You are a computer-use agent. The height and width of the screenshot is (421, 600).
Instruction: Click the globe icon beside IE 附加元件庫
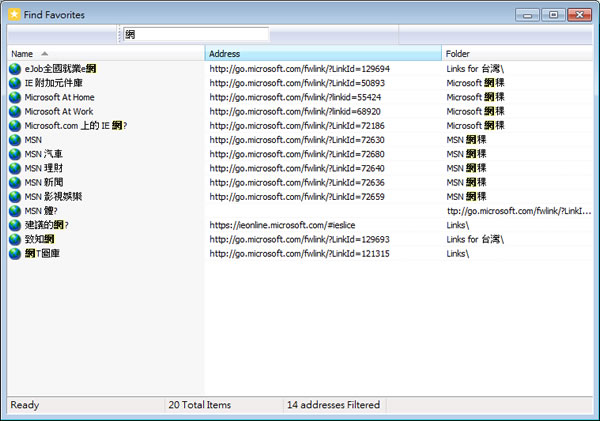pos(15,83)
